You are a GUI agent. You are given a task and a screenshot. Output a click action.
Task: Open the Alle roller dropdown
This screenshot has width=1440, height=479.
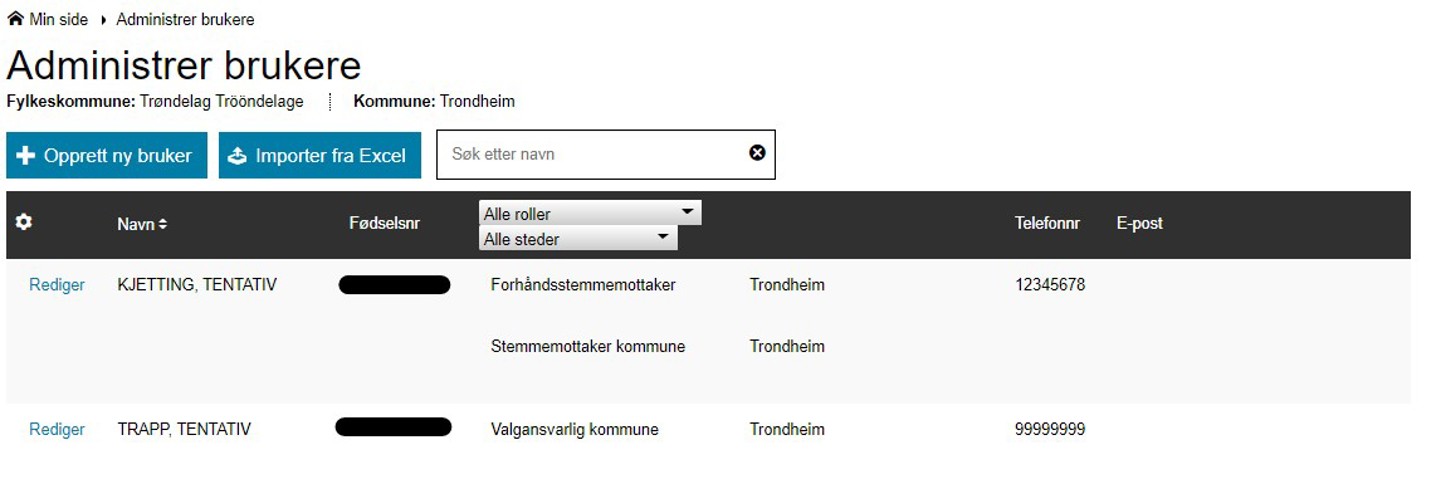[x=590, y=213]
